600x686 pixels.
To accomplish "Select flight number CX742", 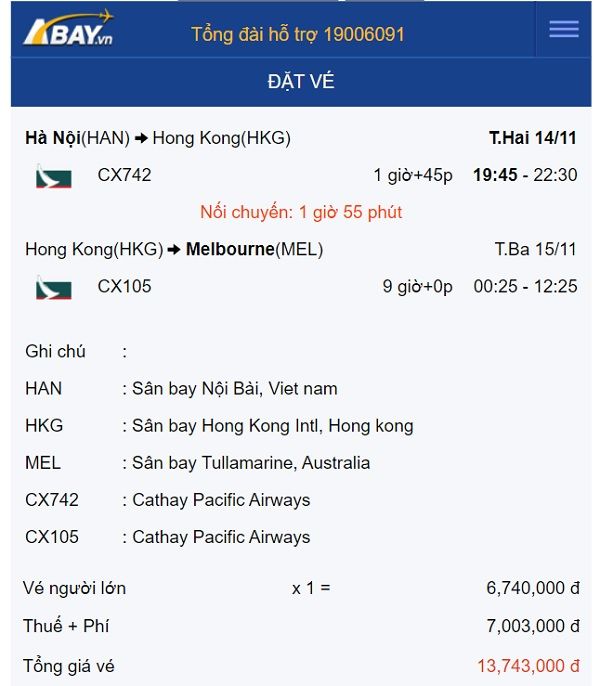I will click(x=124, y=175).
